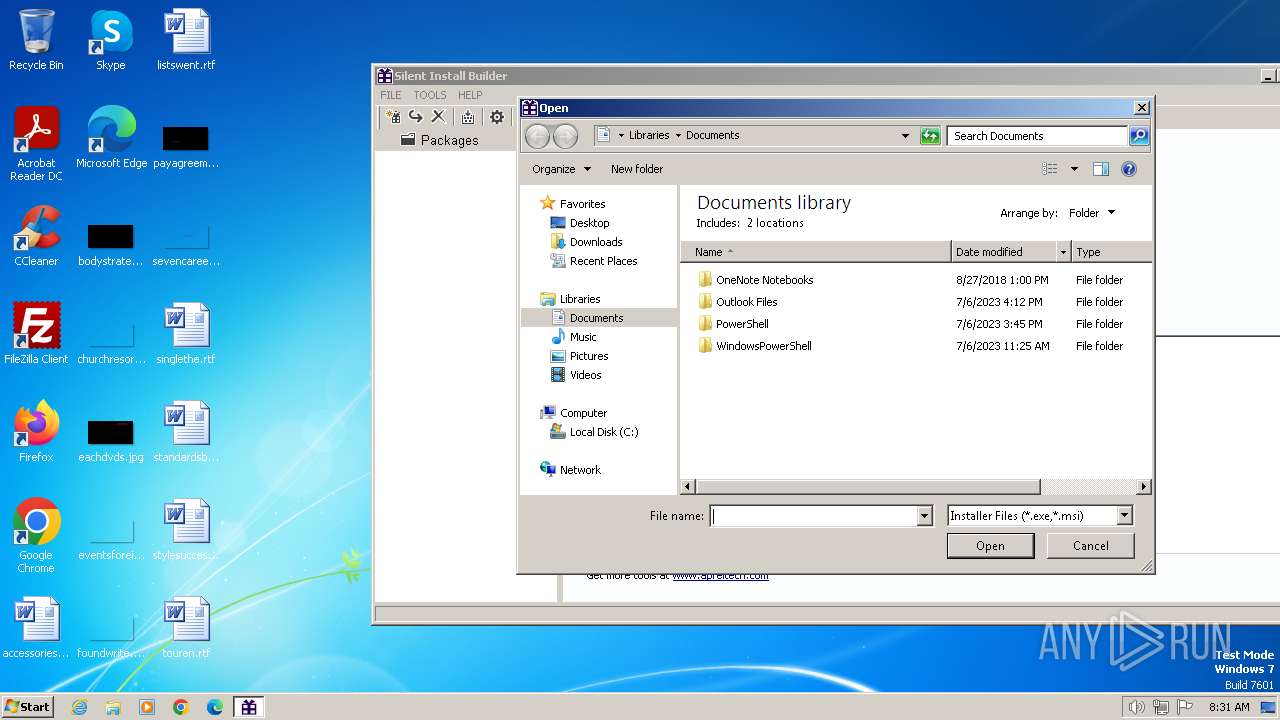Click the search magnifier icon in Open dialog
Image resolution: width=1280 pixels, height=720 pixels.
point(1139,136)
